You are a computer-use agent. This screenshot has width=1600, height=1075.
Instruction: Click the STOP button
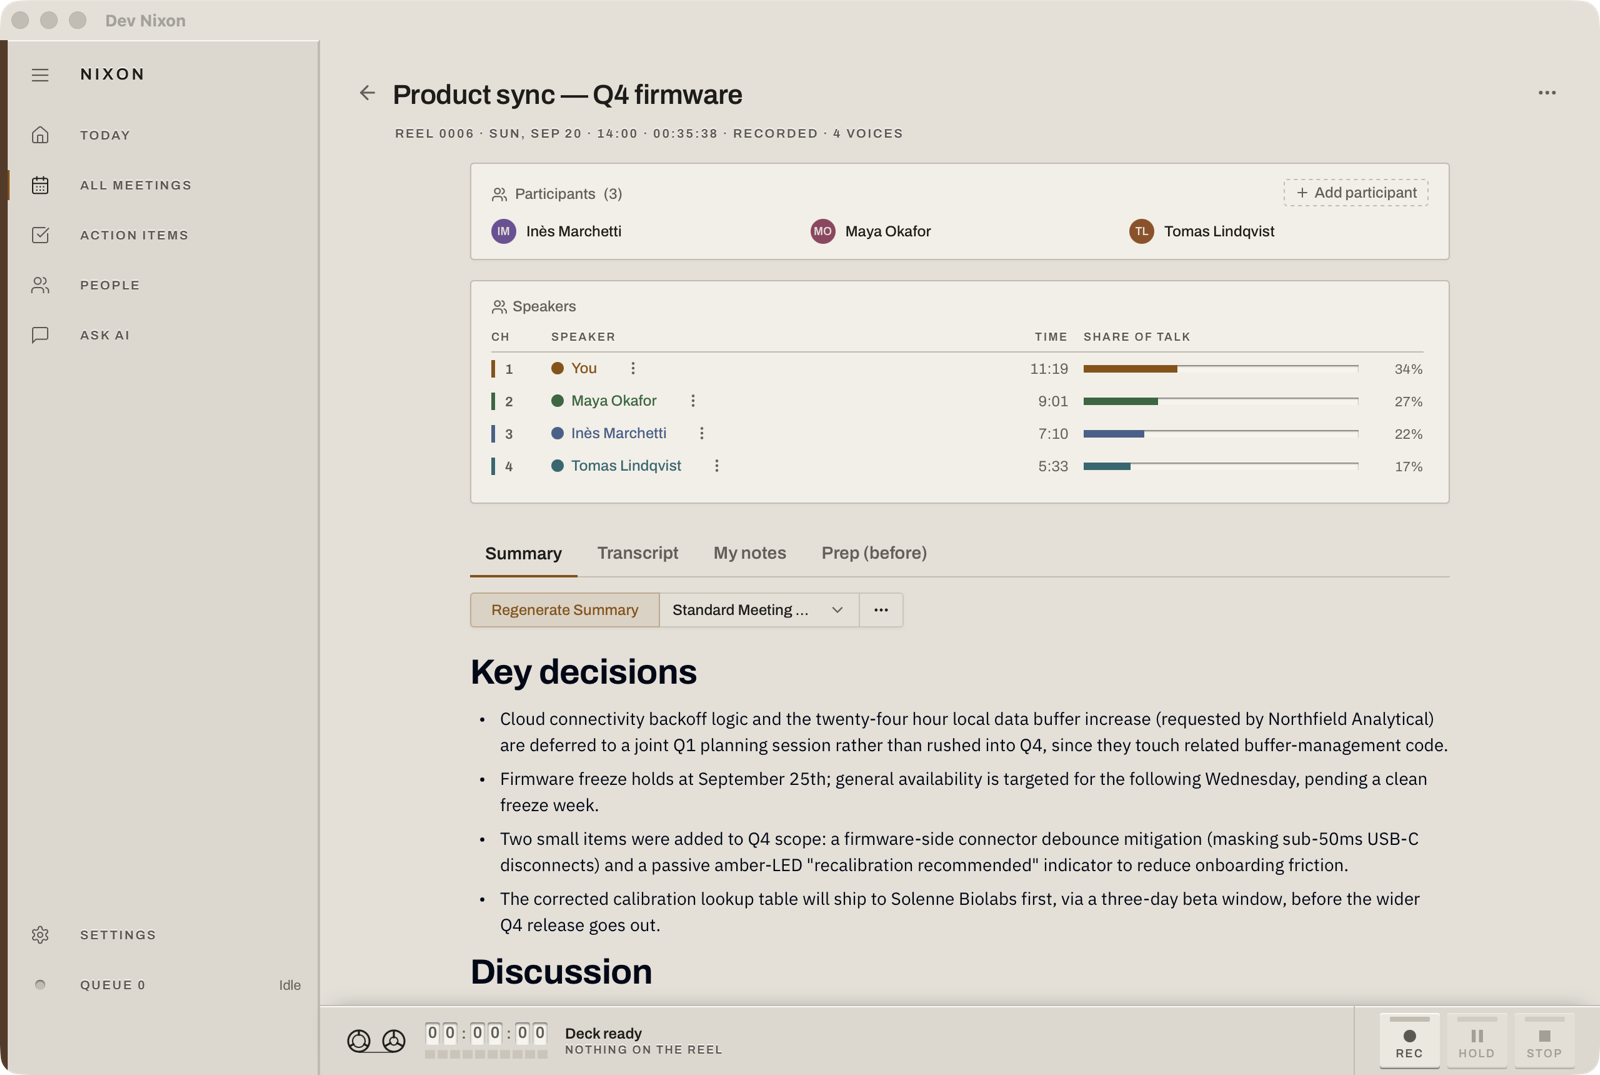point(1544,1041)
